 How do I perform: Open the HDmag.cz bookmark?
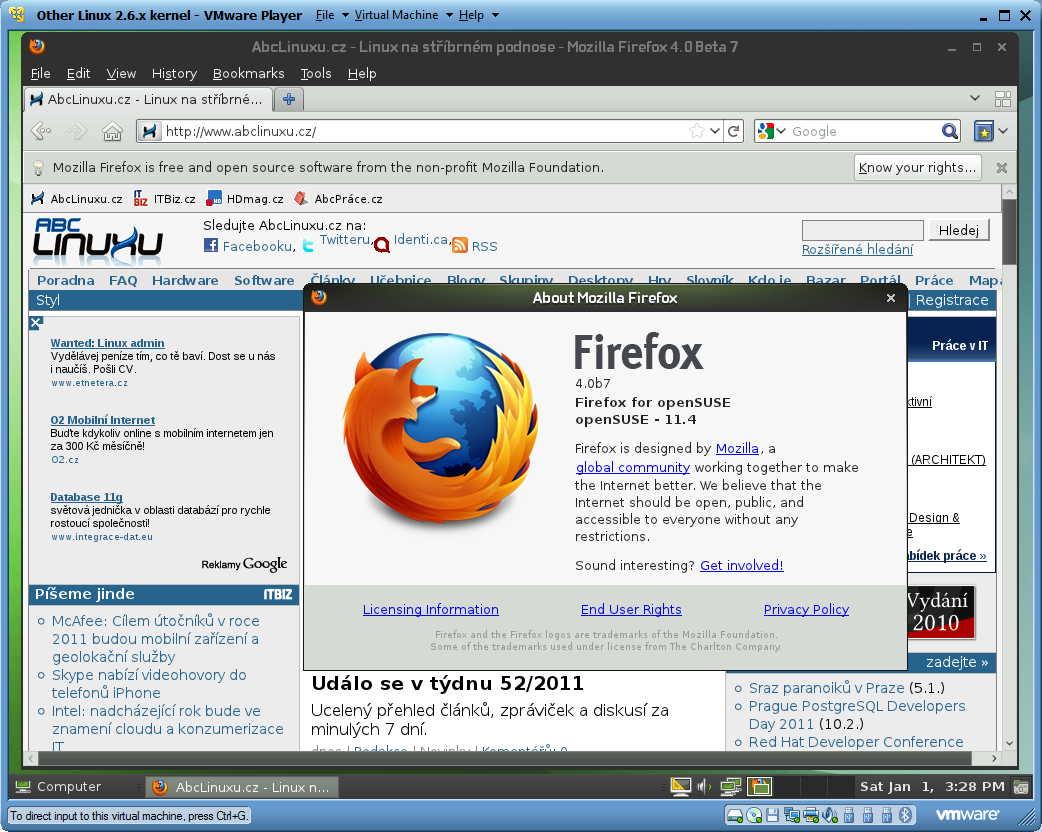(x=245, y=199)
